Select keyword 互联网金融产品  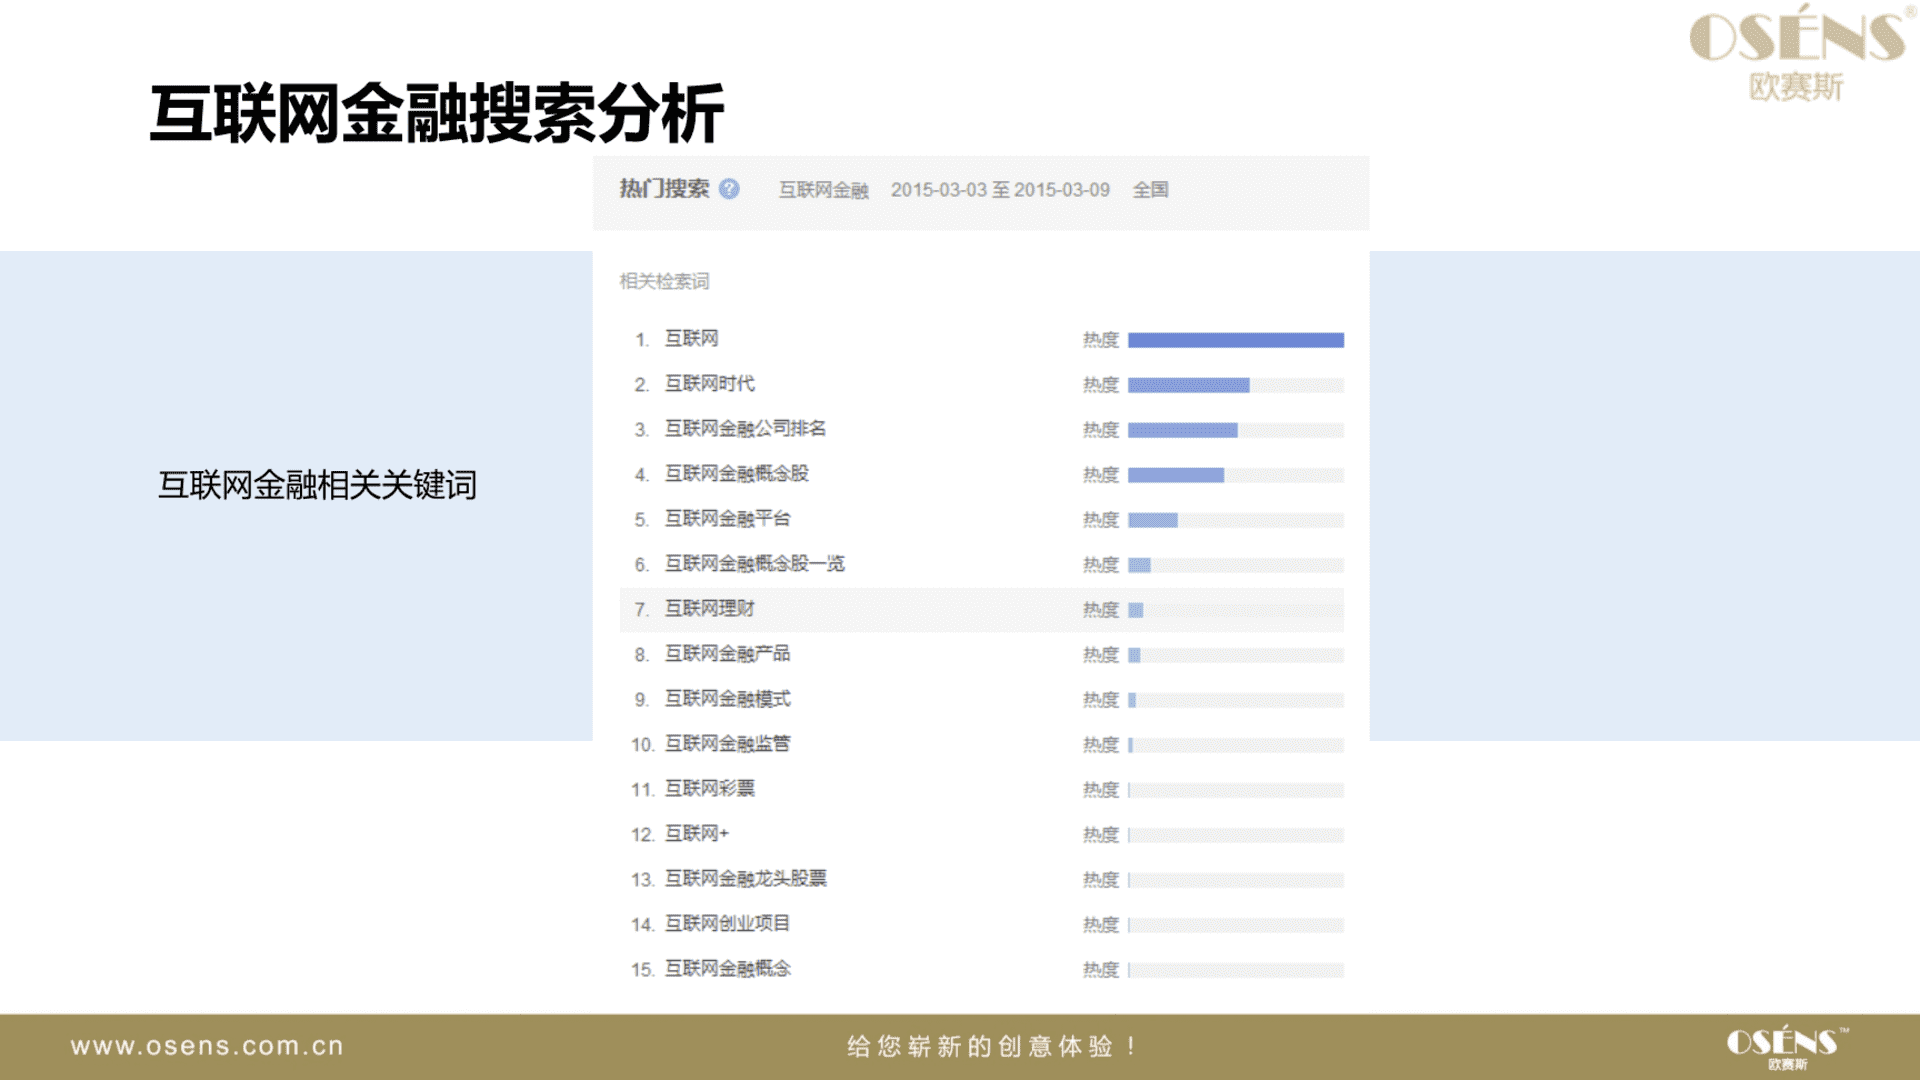pyautogui.click(x=727, y=654)
